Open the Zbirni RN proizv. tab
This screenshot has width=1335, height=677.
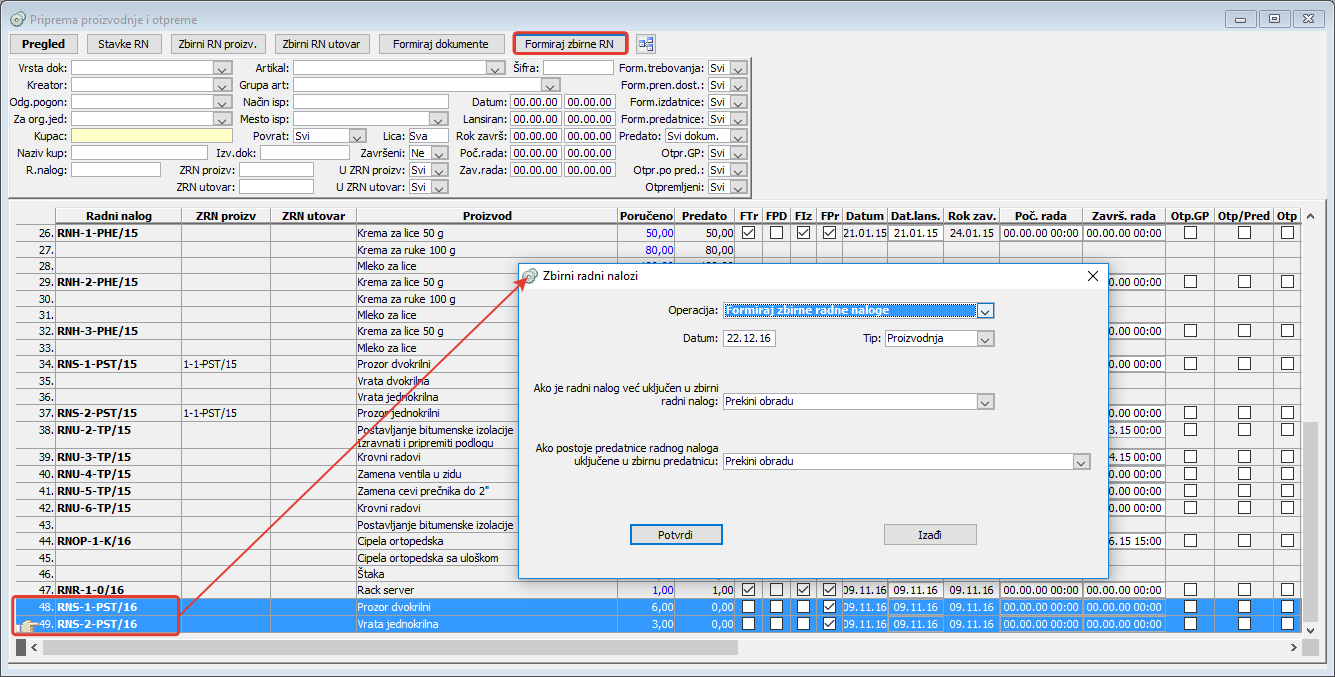(x=219, y=44)
